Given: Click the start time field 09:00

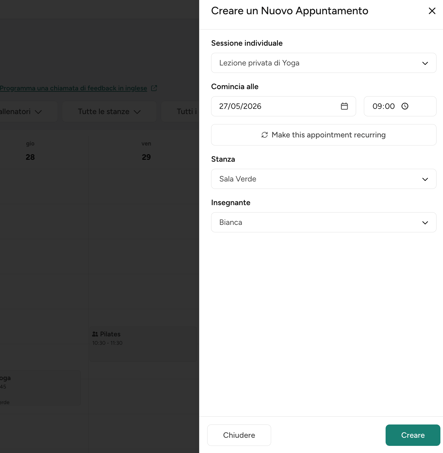Looking at the screenshot, I should (x=400, y=106).
